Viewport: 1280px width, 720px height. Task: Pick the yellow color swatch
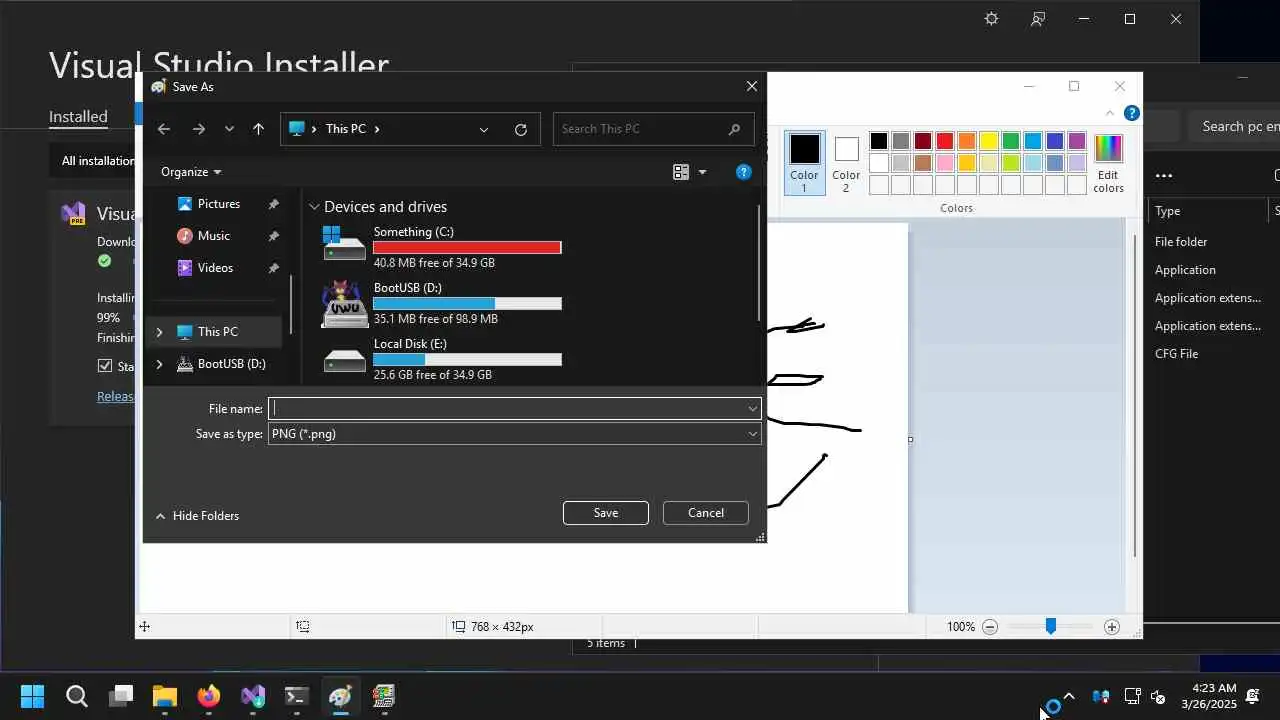[989, 141]
